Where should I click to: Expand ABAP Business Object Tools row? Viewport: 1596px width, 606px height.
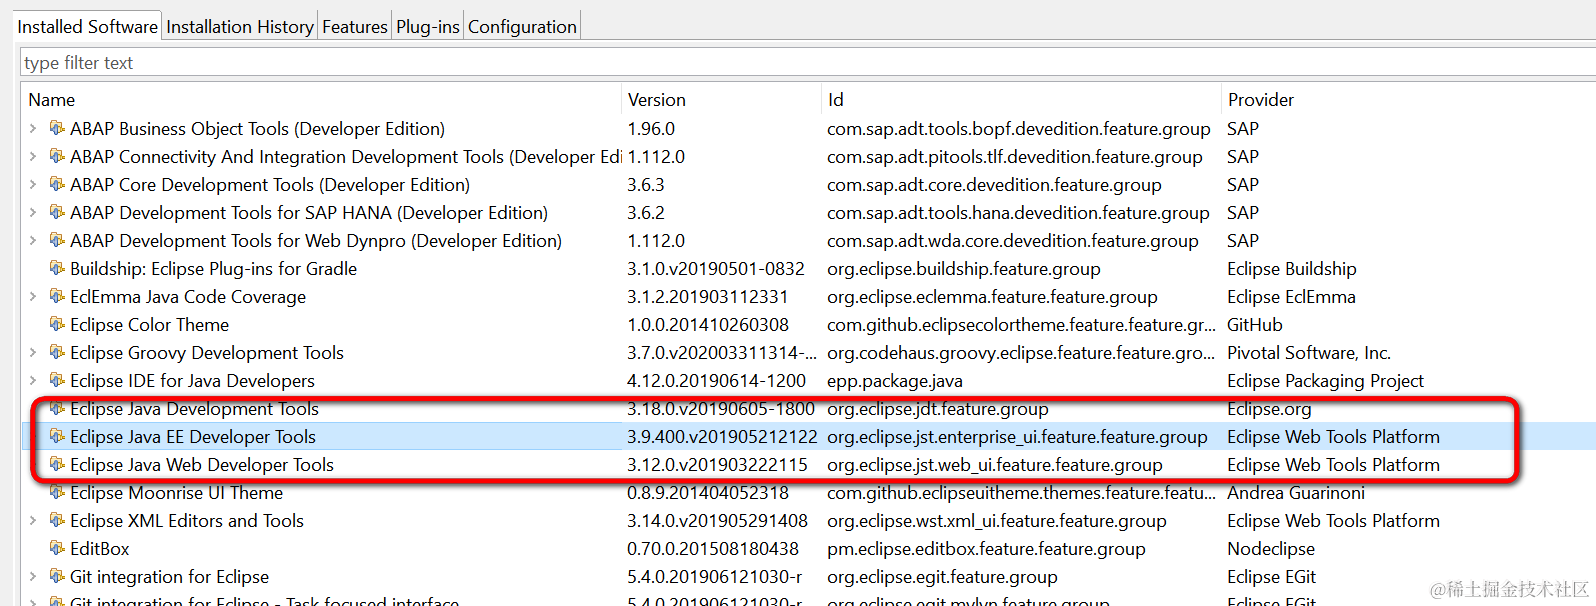(x=33, y=128)
